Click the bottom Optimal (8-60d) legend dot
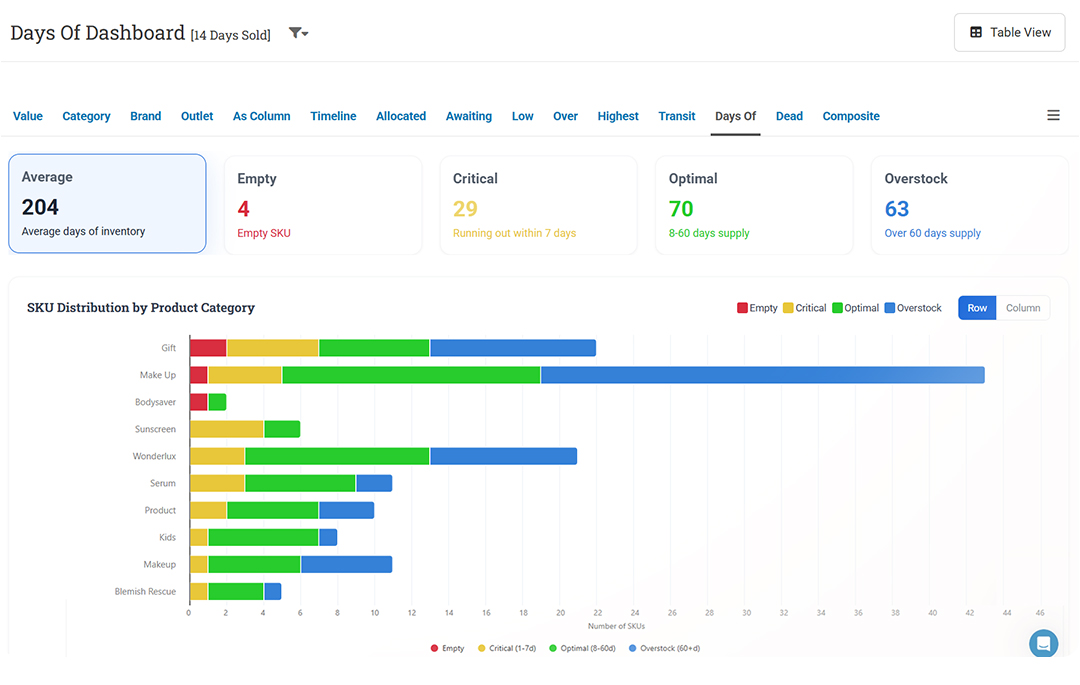Image resolution: width=1080 pixels, height=685 pixels. tap(552, 649)
